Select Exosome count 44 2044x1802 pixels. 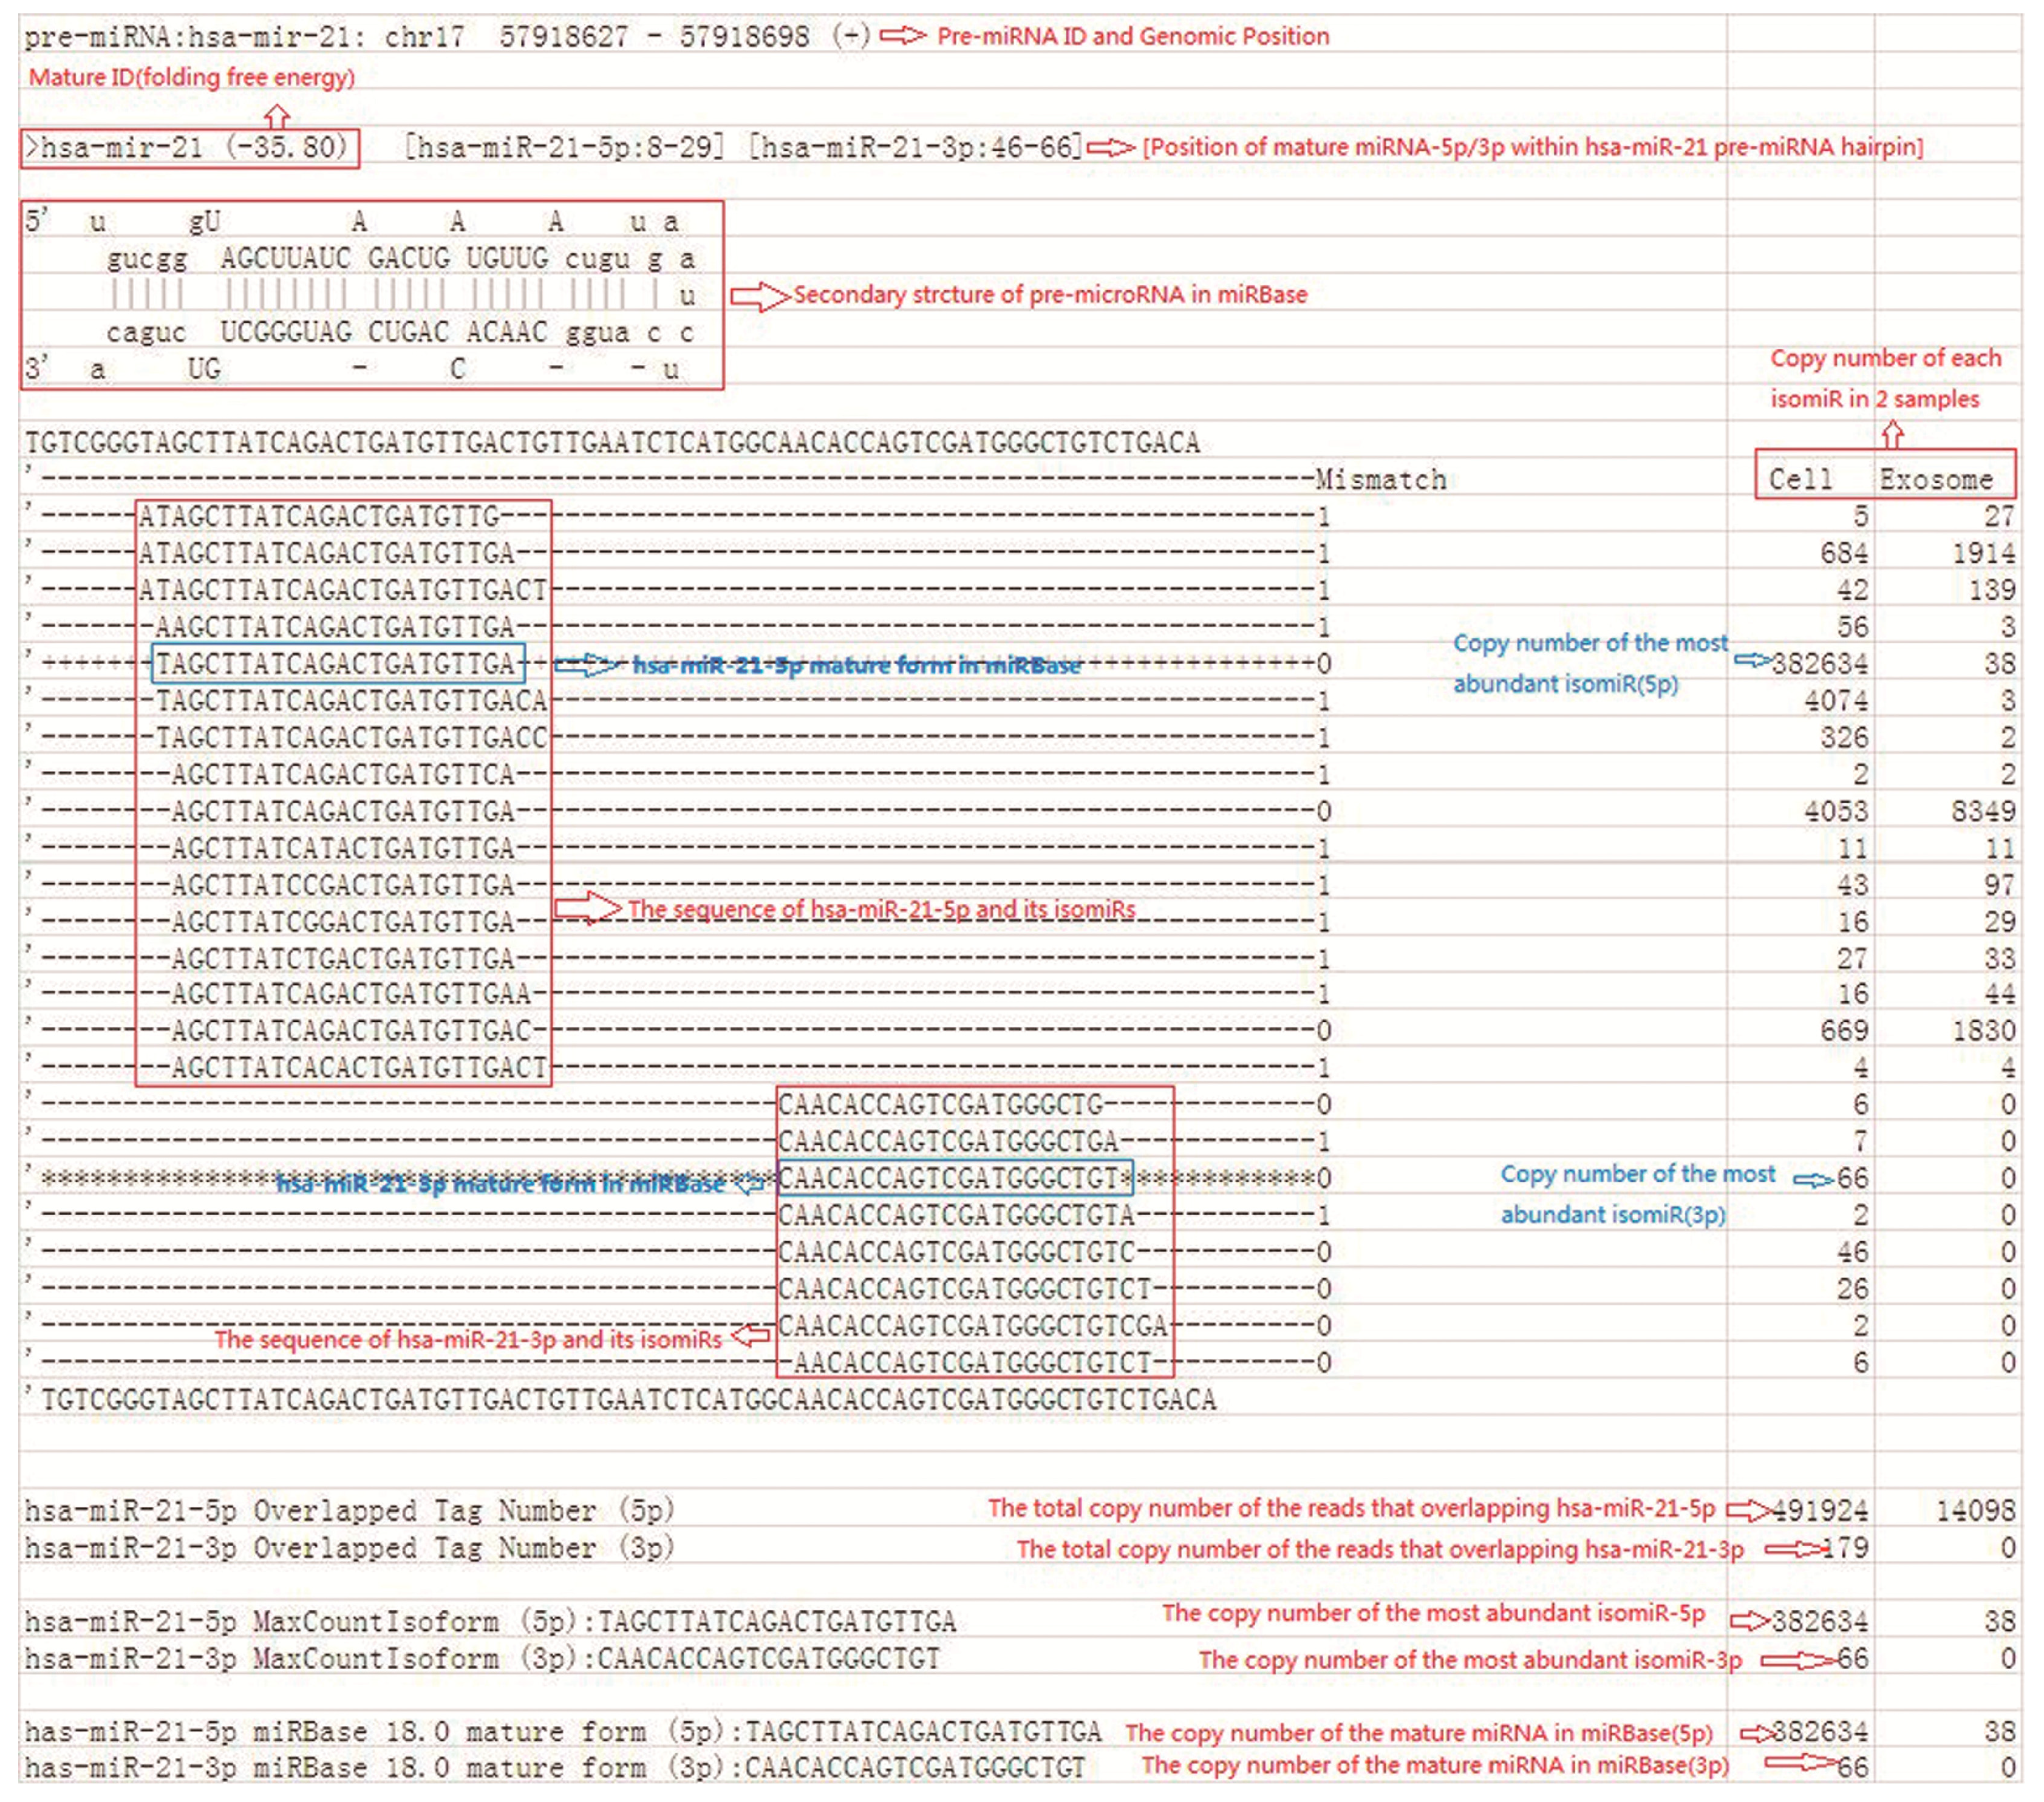2000,994
